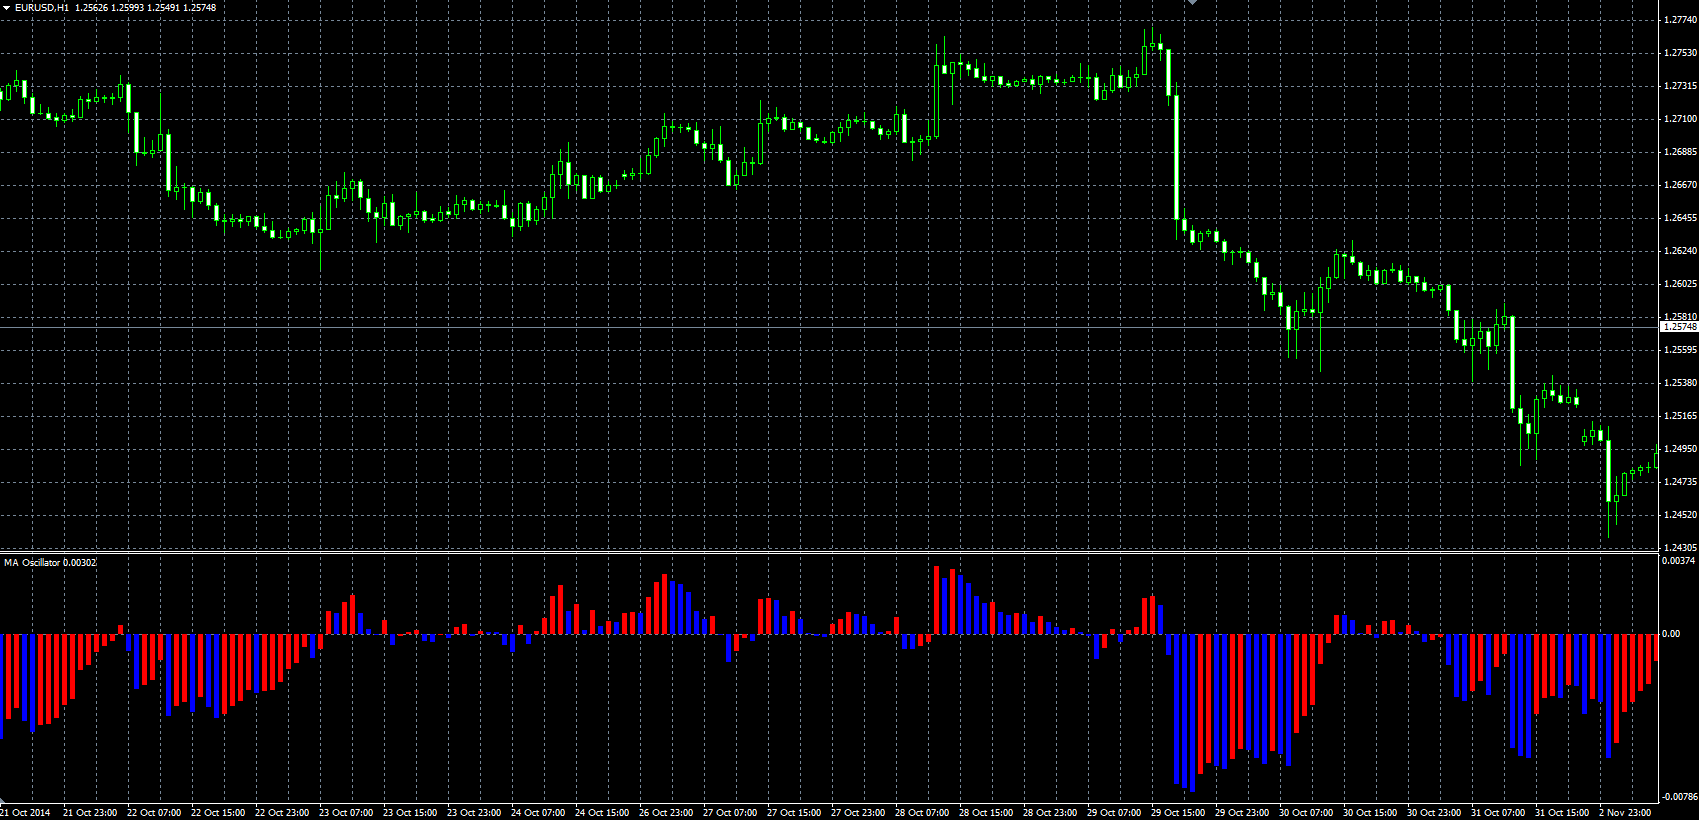This screenshot has width=1699, height=820.
Task: Click the 23 Oct 23:00 time label
Action: pyautogui.click(x=474, y=813)
